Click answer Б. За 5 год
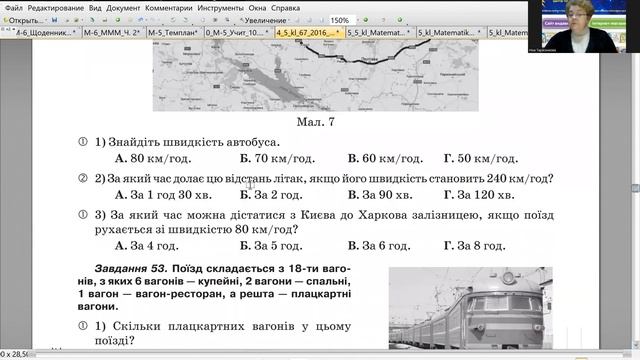Screen dimensions: 640x360 tap(271, 246)
